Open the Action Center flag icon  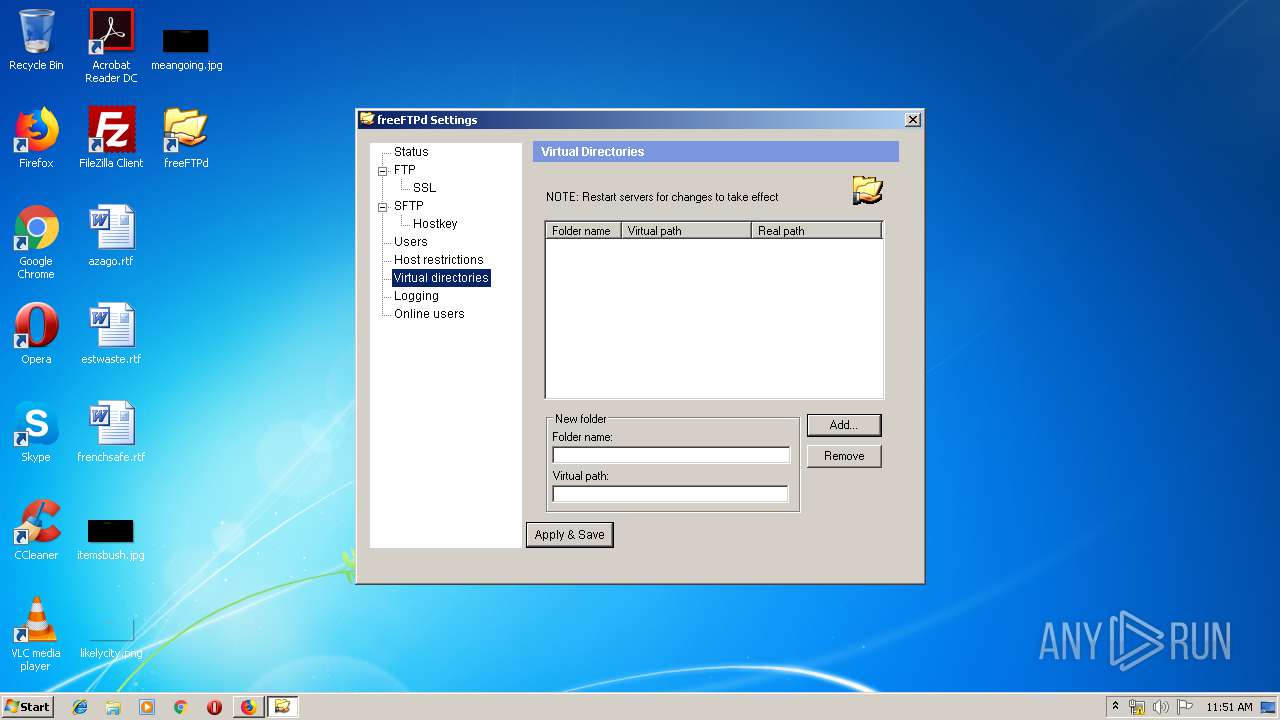(1184, 707)
